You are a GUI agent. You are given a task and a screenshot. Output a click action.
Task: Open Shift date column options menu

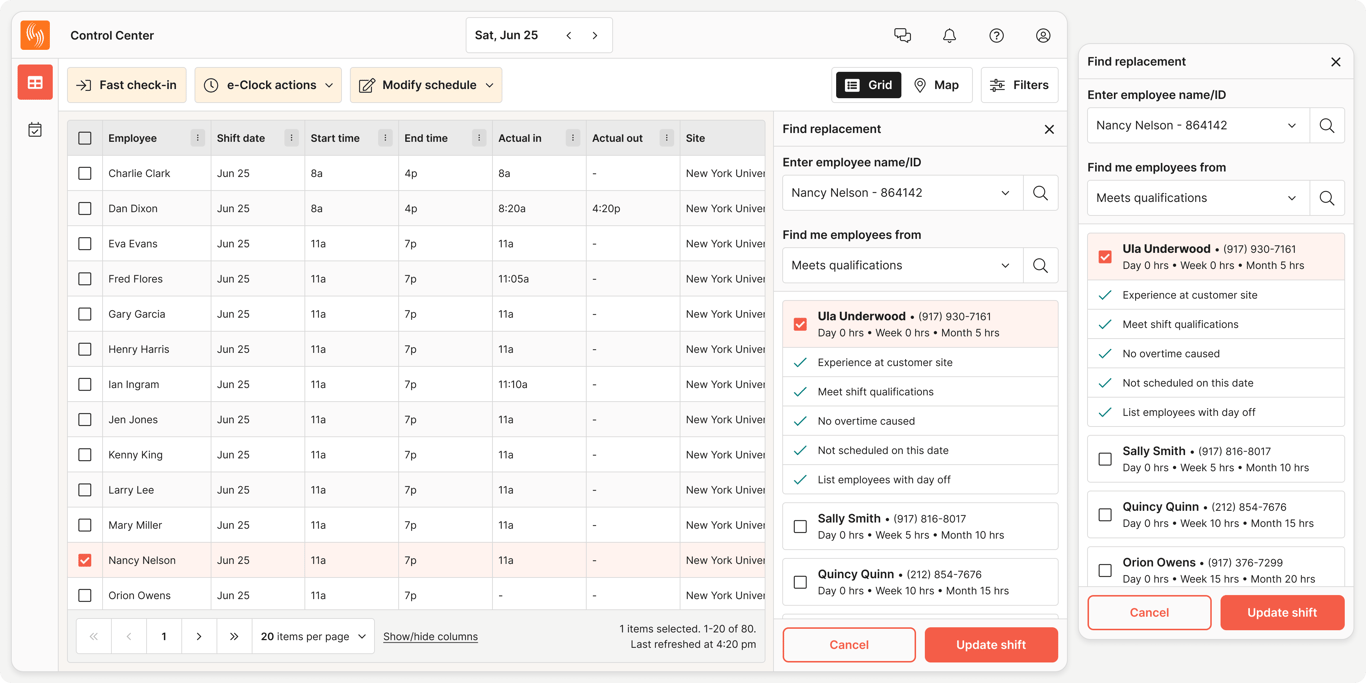(291, 138)
